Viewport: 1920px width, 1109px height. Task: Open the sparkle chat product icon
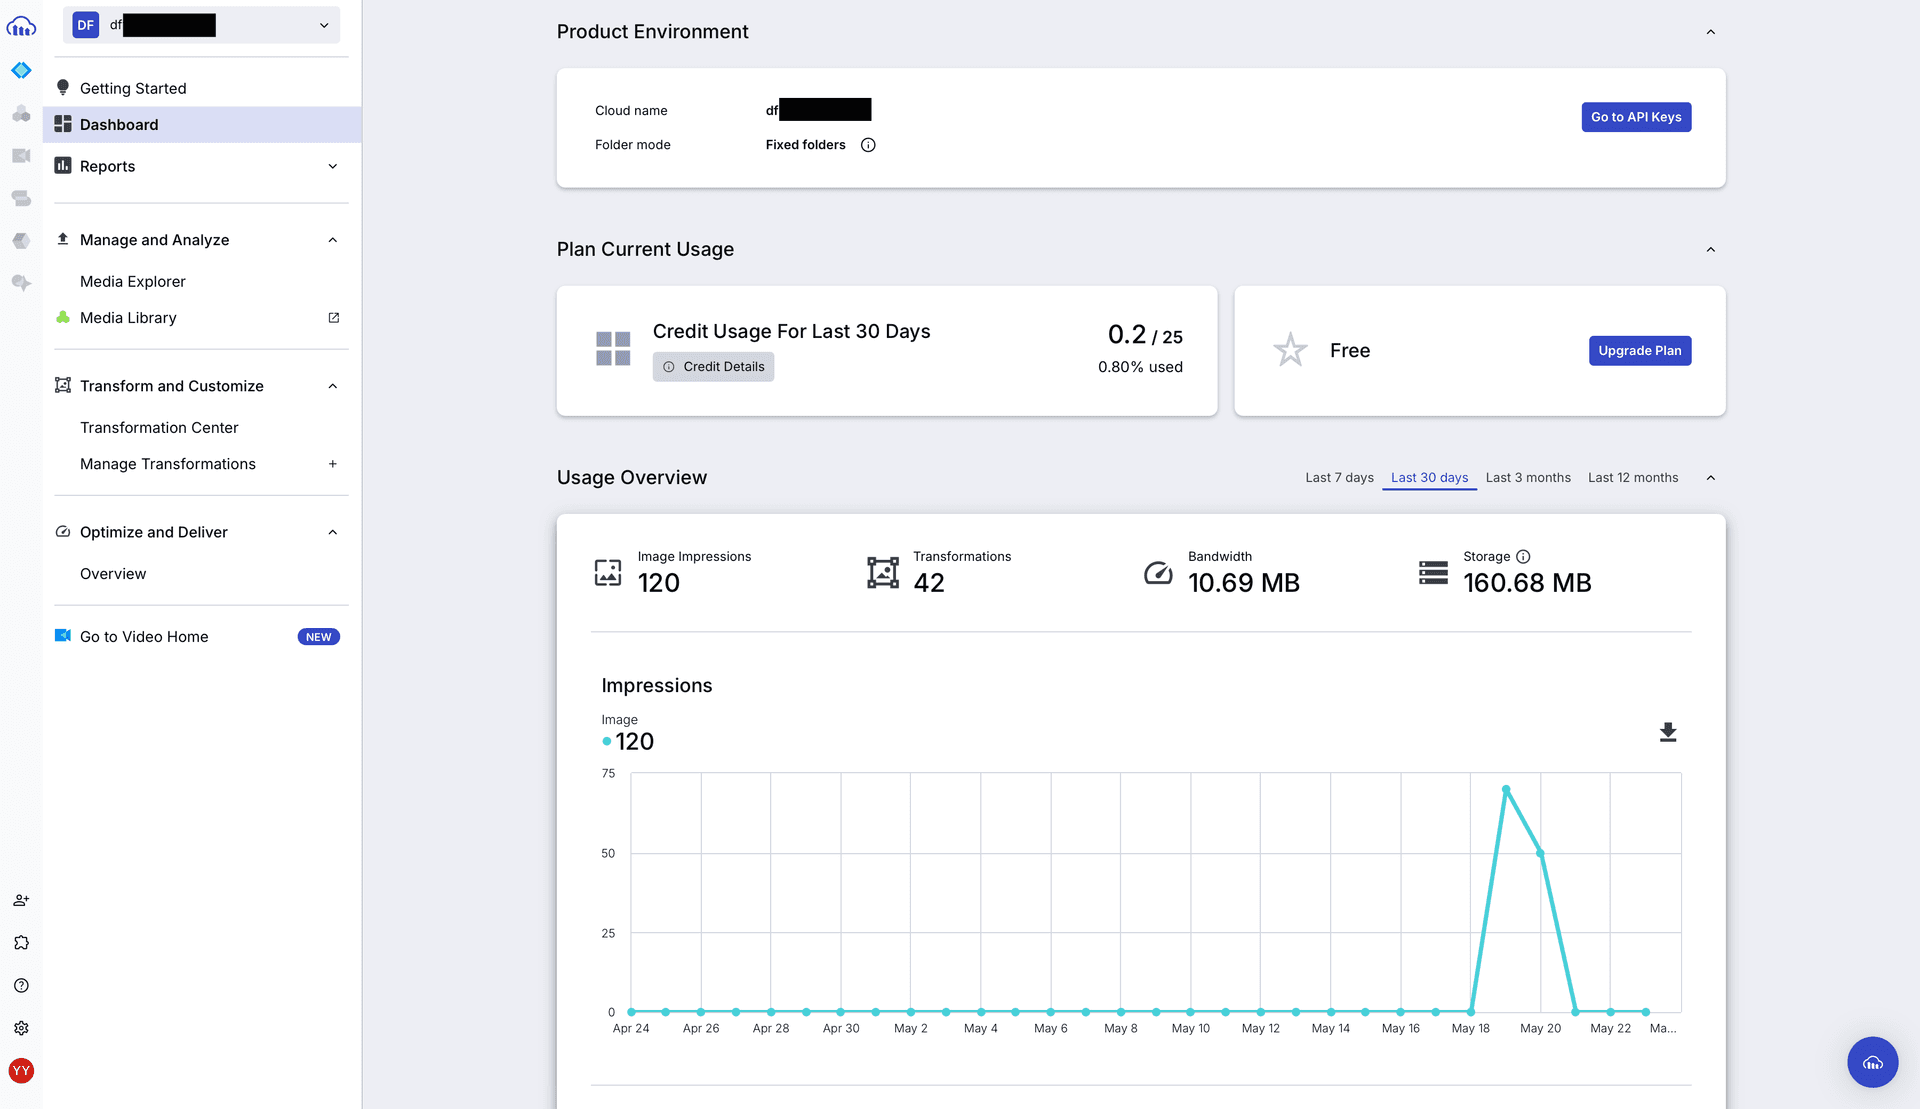click(21, 283)
